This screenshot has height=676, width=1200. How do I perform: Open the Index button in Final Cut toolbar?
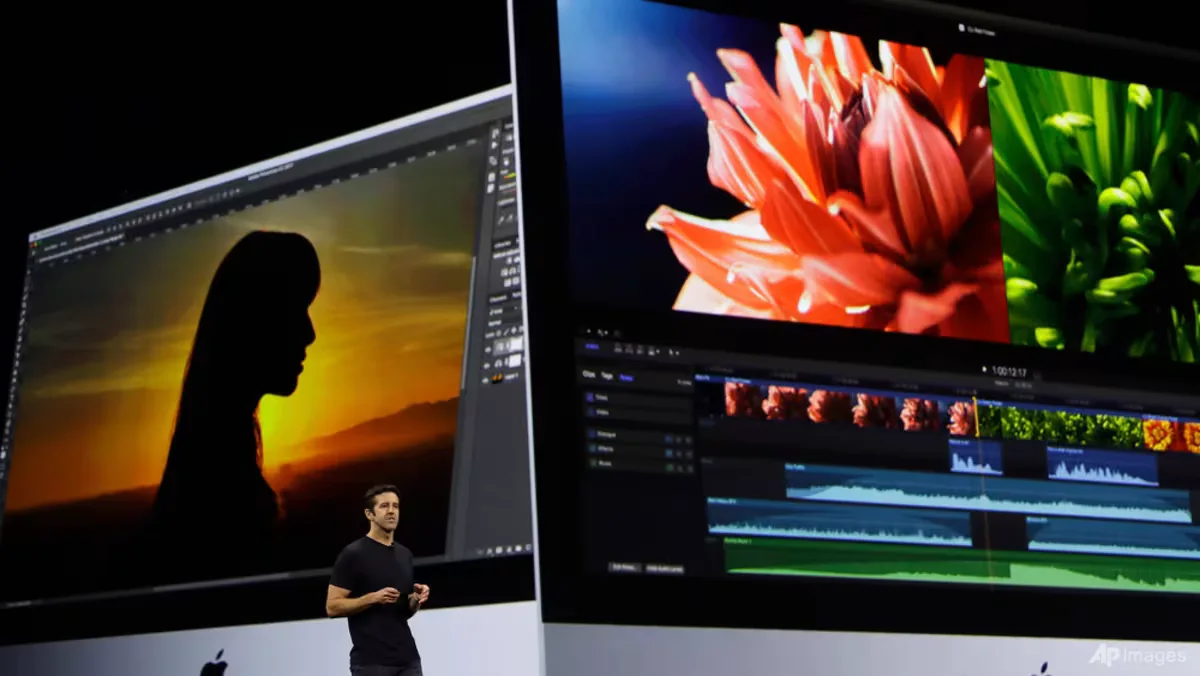pos(592,347)
